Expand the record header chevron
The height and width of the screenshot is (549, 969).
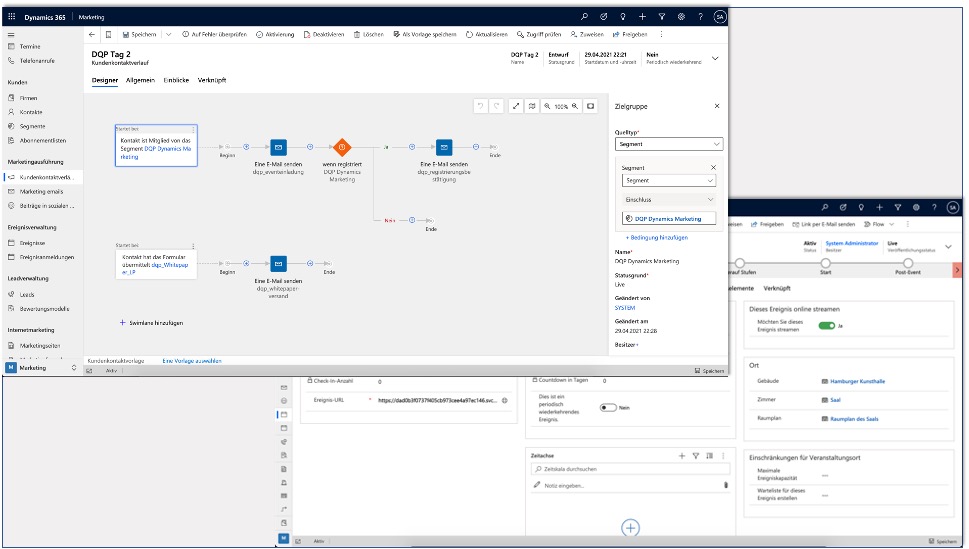[715, 59]
